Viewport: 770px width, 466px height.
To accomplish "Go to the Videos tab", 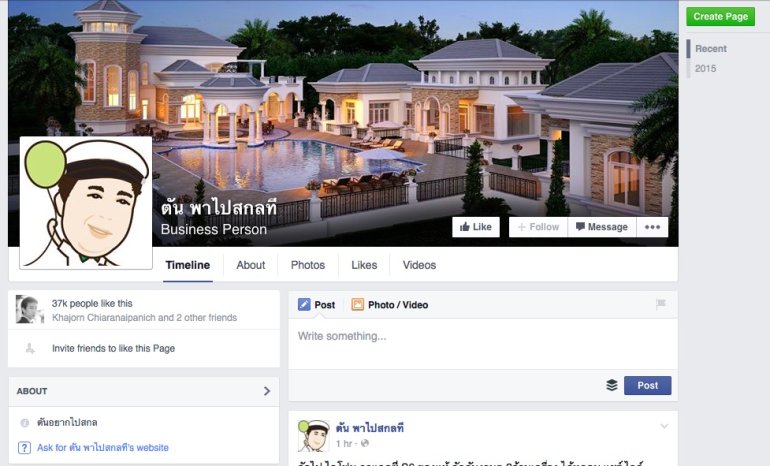I will tap(419, 265).
